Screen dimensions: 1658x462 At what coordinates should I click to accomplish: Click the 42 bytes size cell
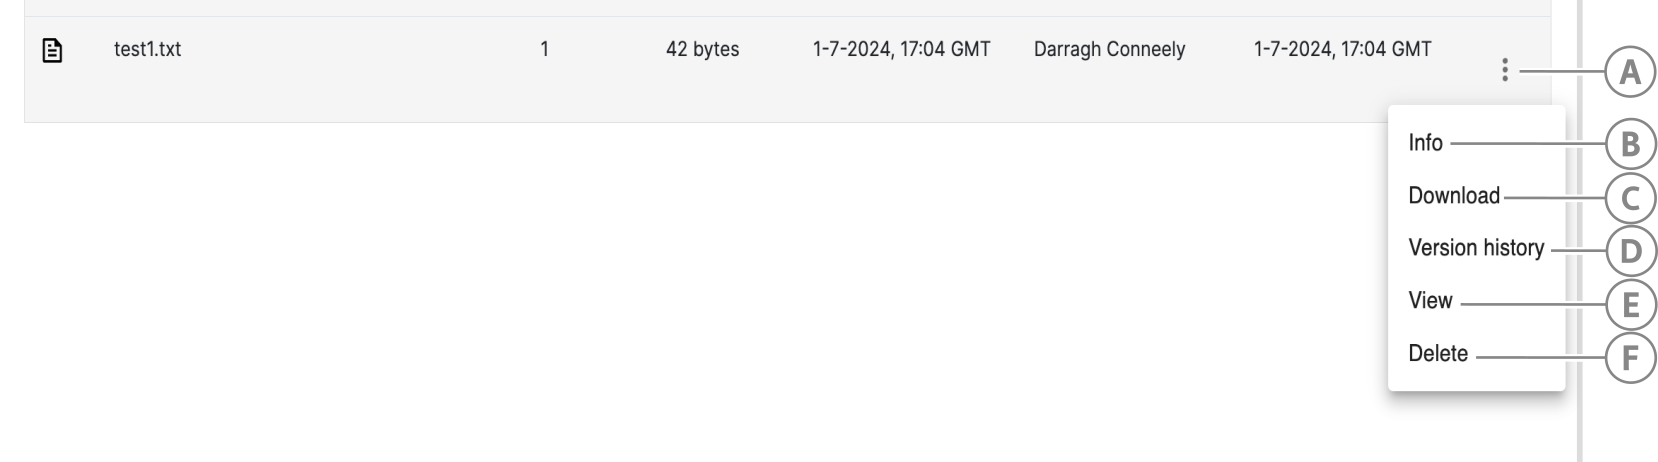click(x=702, y=49)
